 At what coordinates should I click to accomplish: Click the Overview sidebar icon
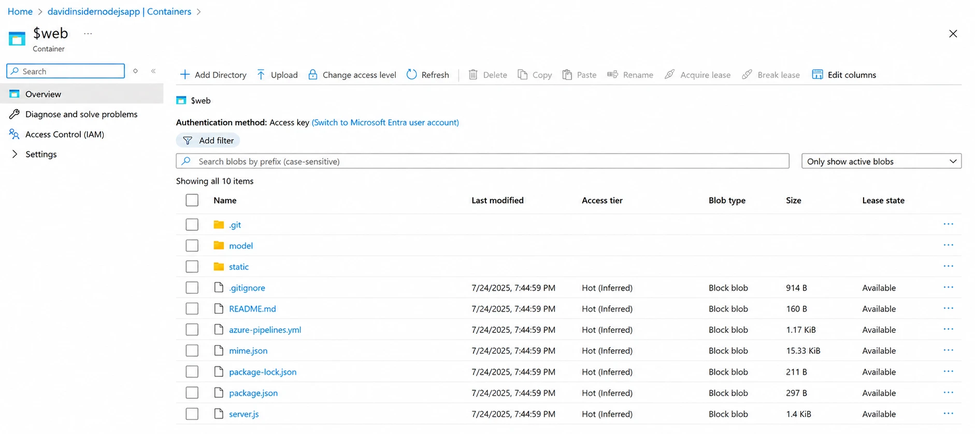[x=14, y=95]
